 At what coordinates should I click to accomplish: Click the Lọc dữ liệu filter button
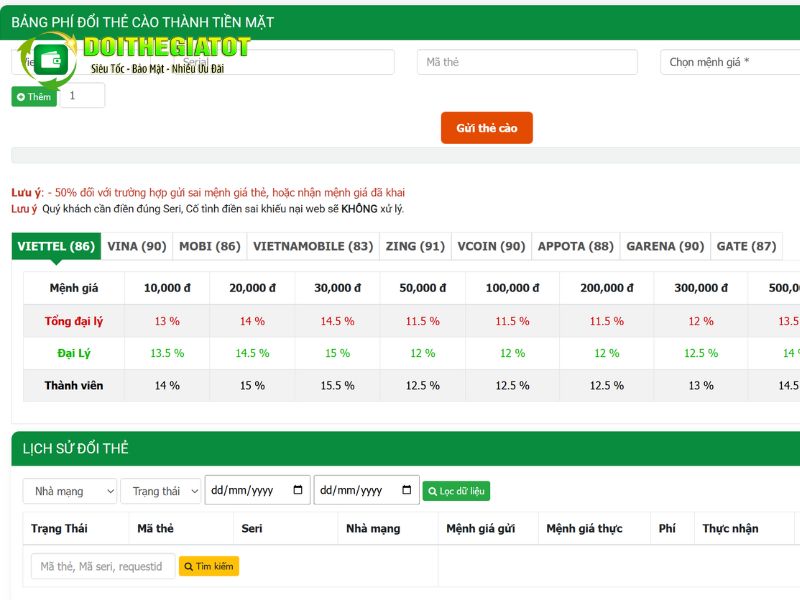pyautogui.click(x=456, y=491)
